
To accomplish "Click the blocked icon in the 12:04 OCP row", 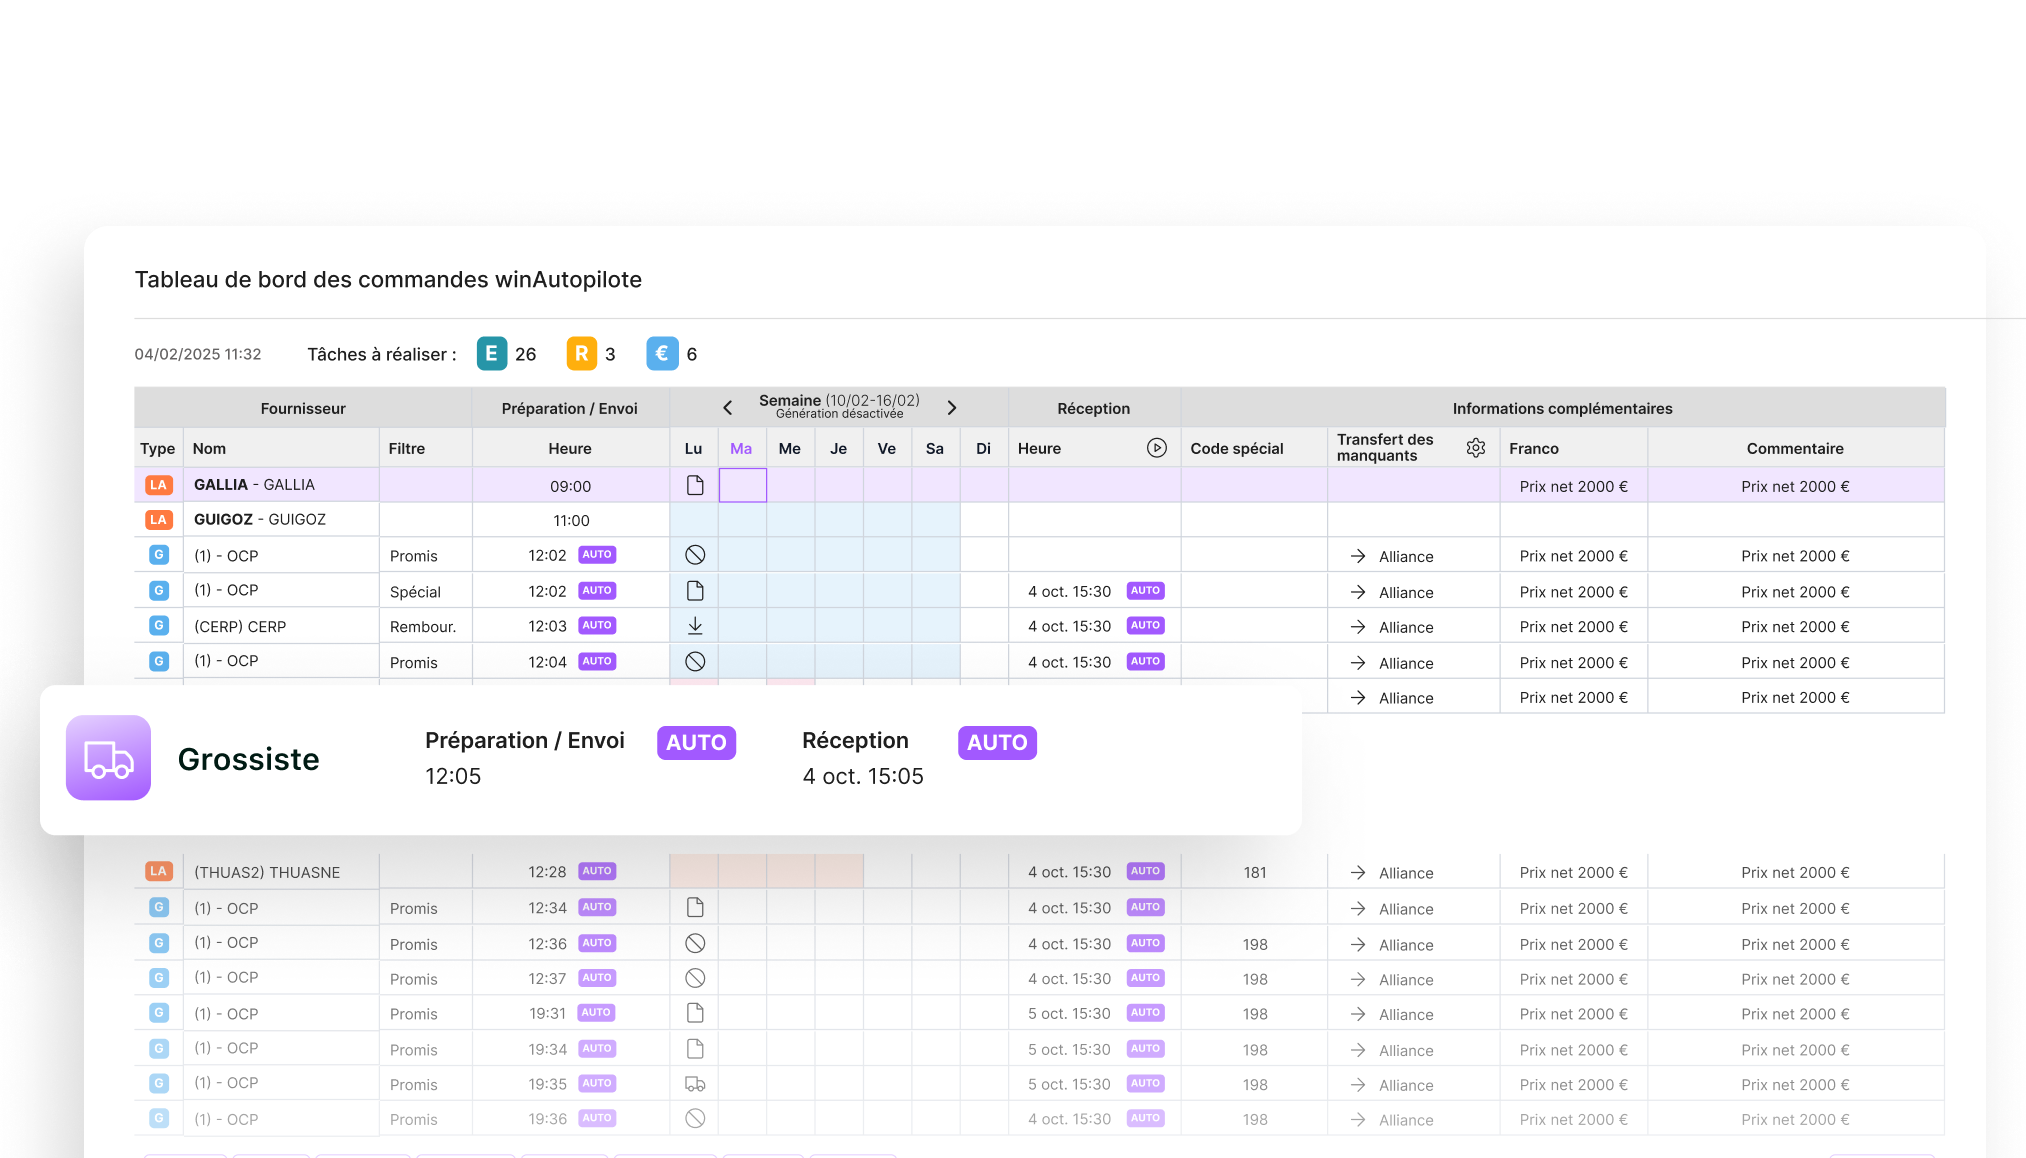I will click(695, 662).
